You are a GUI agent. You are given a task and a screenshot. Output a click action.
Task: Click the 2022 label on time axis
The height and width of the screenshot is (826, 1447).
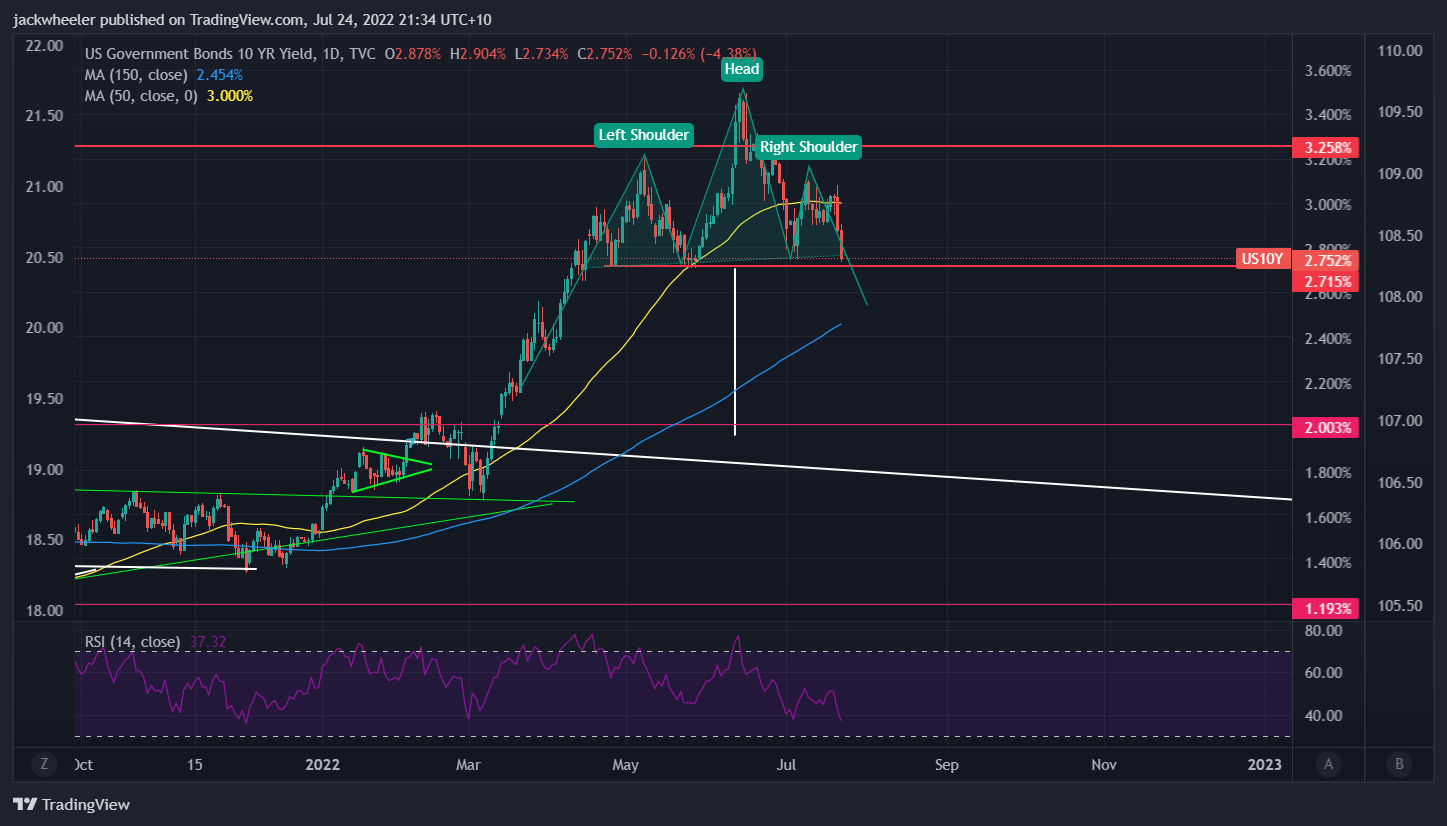click(323, 765)
